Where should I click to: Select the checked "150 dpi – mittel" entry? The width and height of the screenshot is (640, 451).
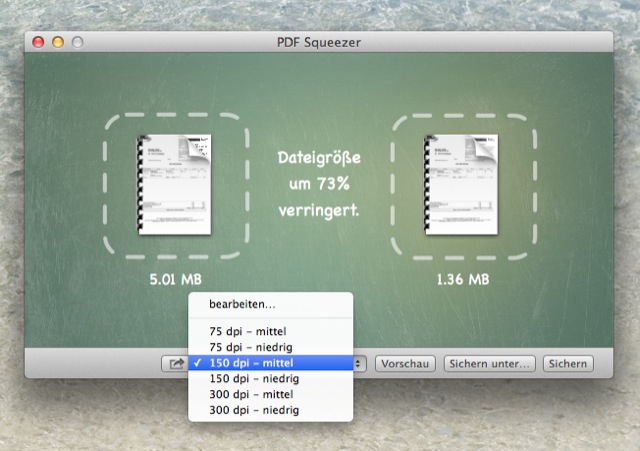click(258, 363)
